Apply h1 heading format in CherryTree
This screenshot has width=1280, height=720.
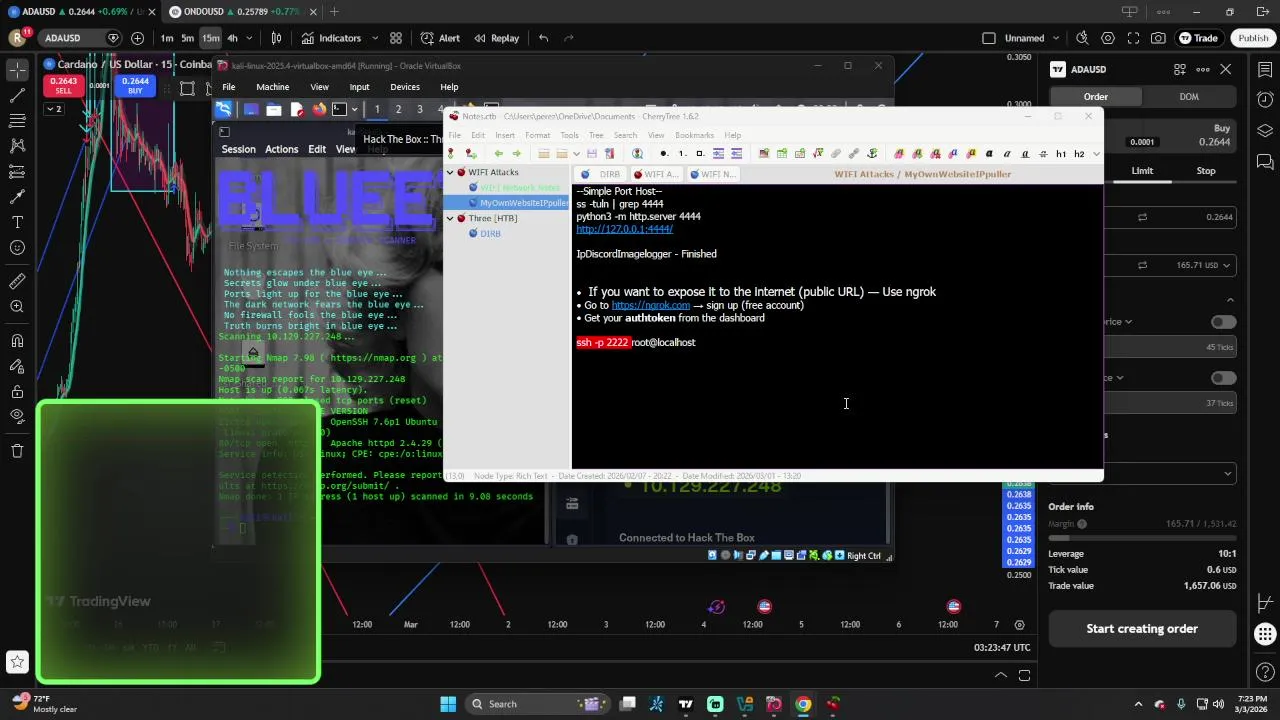1061,153
